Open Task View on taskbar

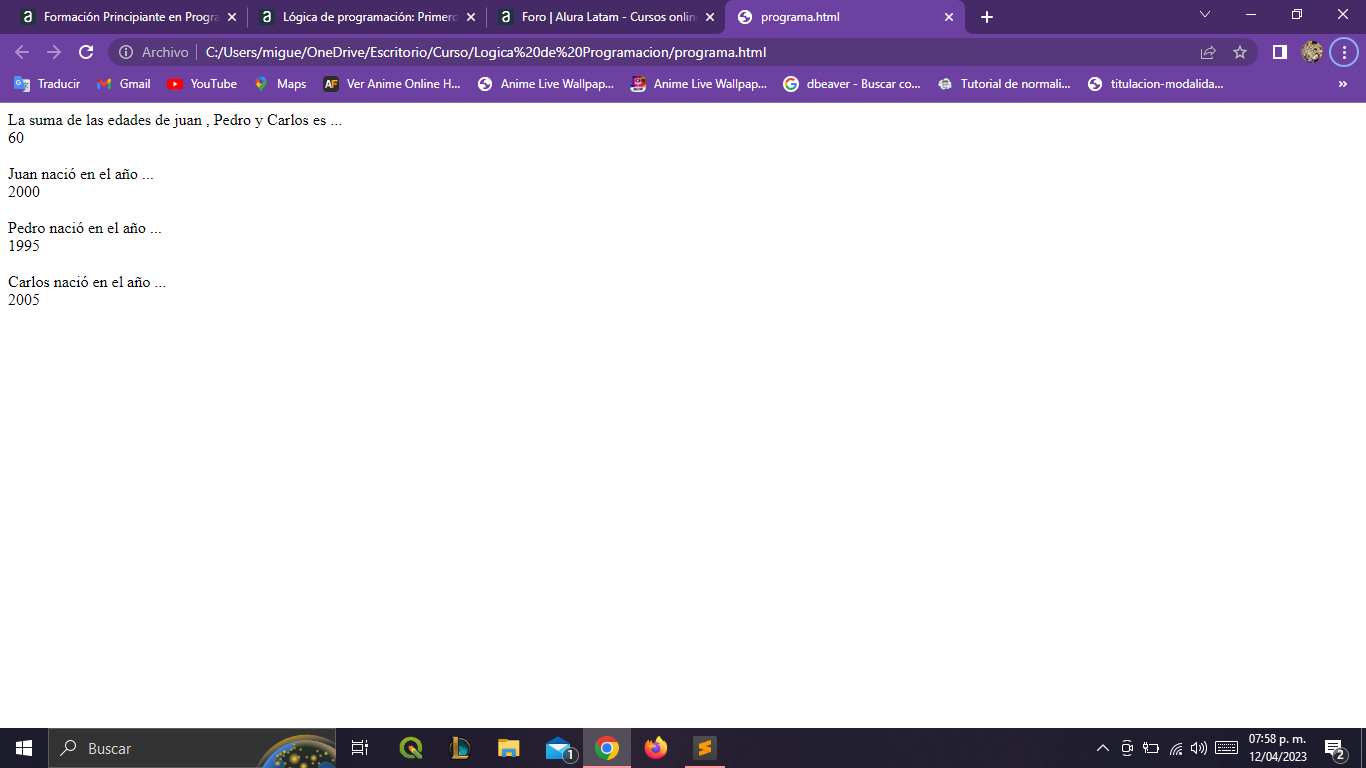[x=360, y=748]
